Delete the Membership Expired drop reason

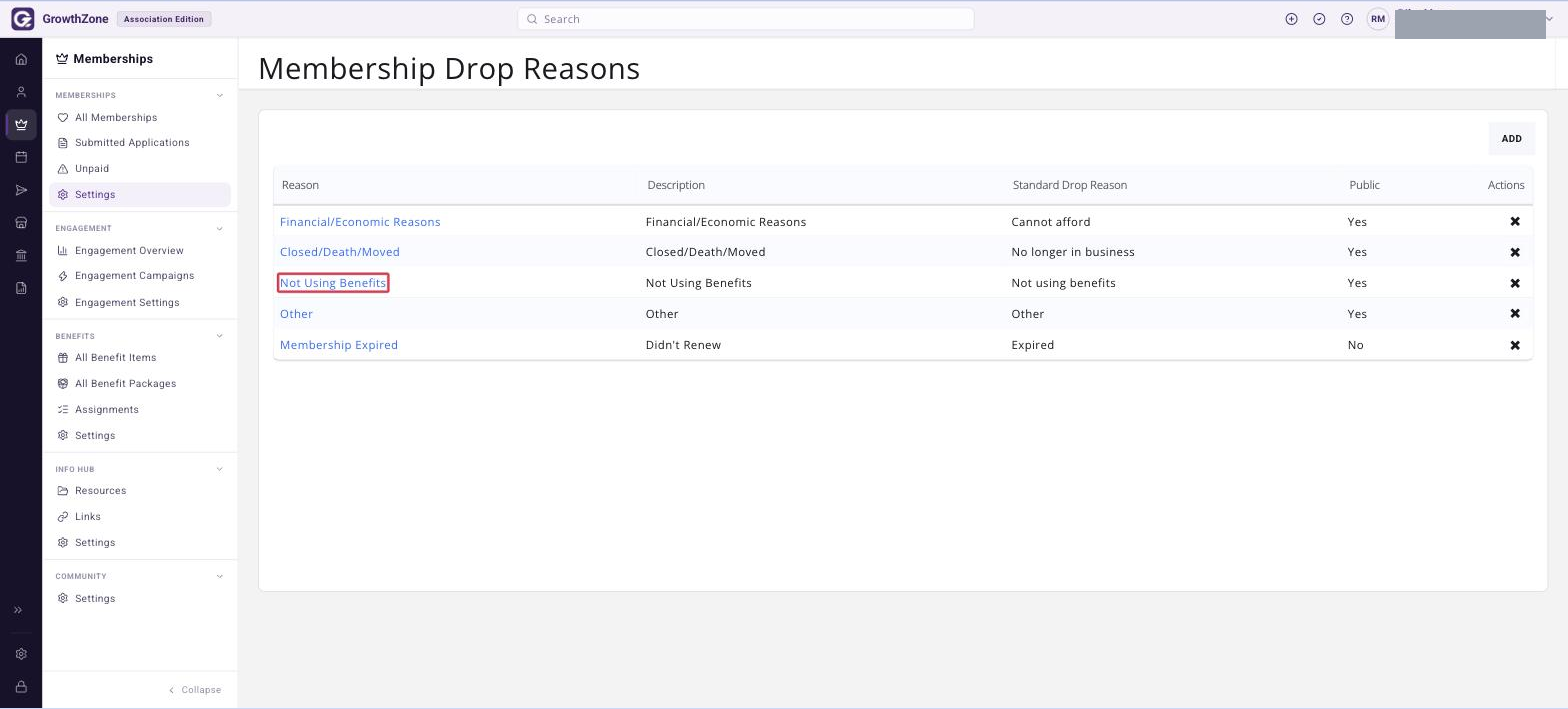click(x=1515, y=345)
